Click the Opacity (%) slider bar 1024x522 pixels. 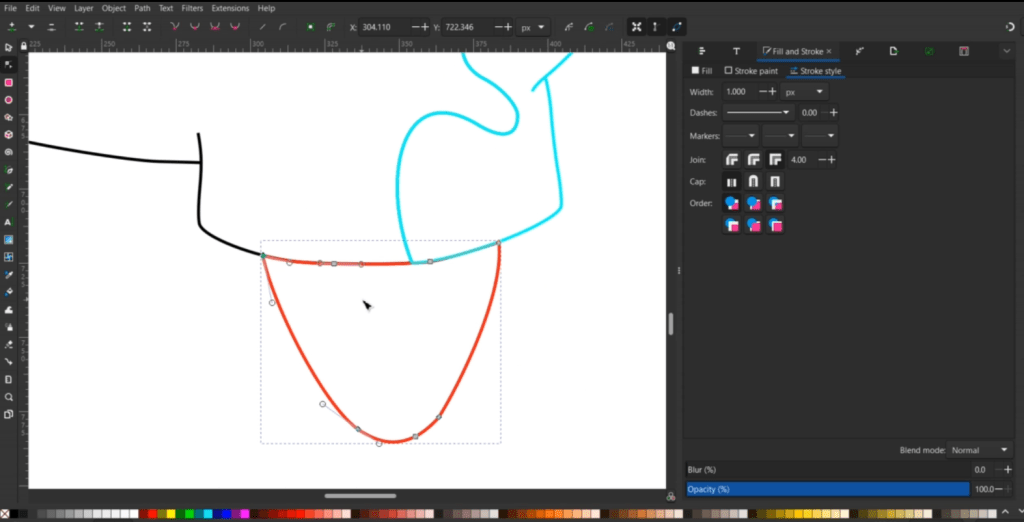click(x=827, y=489)
